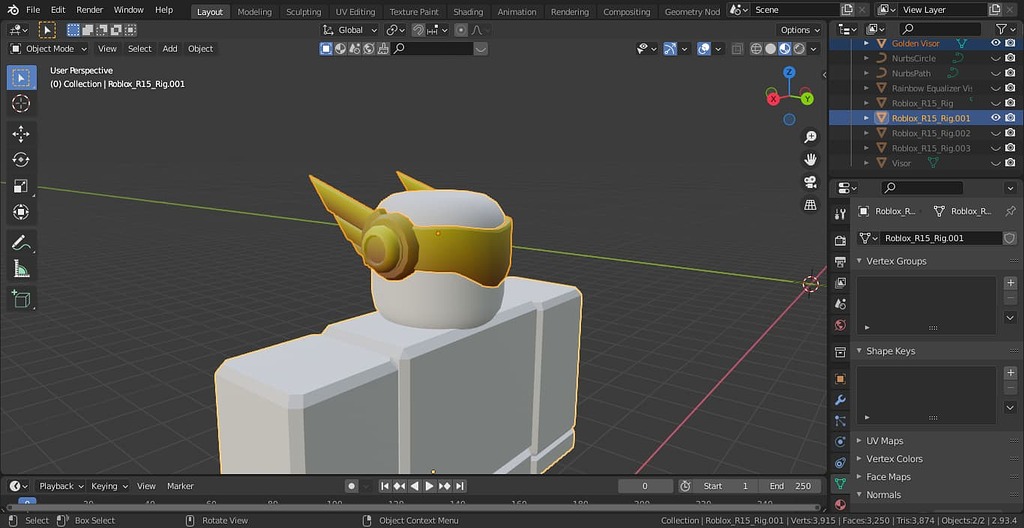Click the Pan view hand icon
1024x528 pixels.
(810, 159)
